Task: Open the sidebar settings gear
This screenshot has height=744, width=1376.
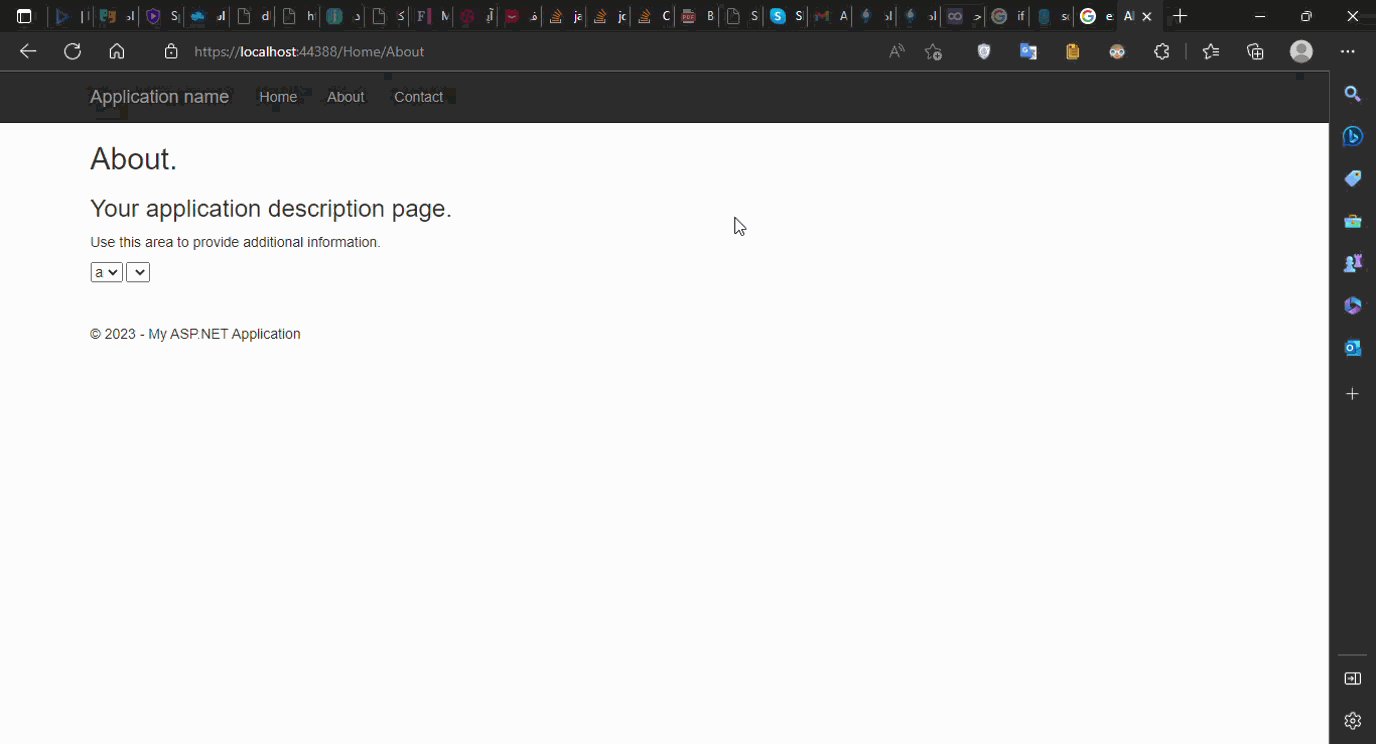Action: point(1352,720)
